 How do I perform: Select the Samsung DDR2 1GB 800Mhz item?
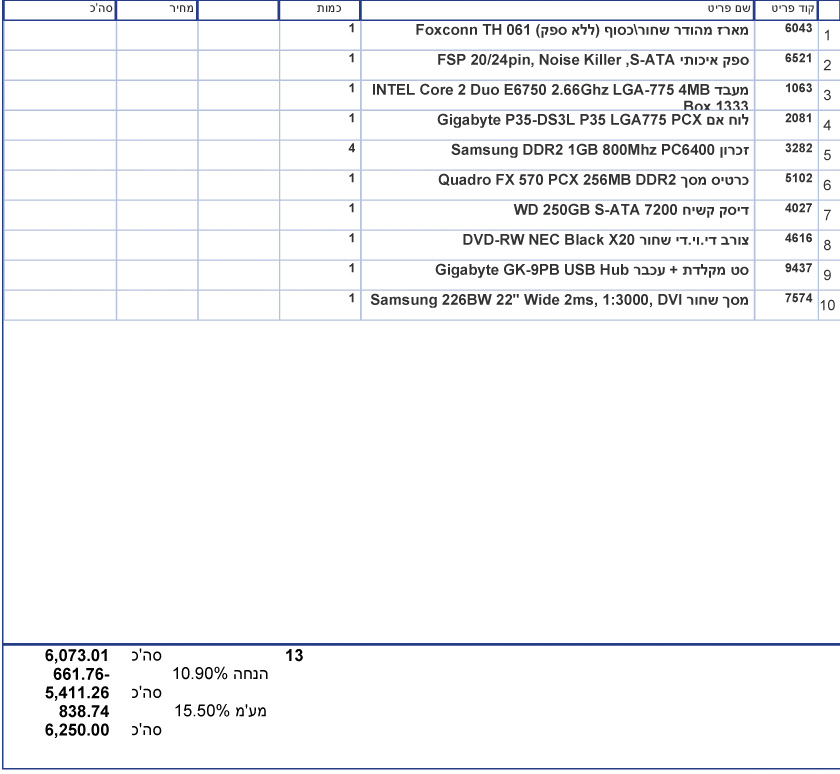[599, 150]
